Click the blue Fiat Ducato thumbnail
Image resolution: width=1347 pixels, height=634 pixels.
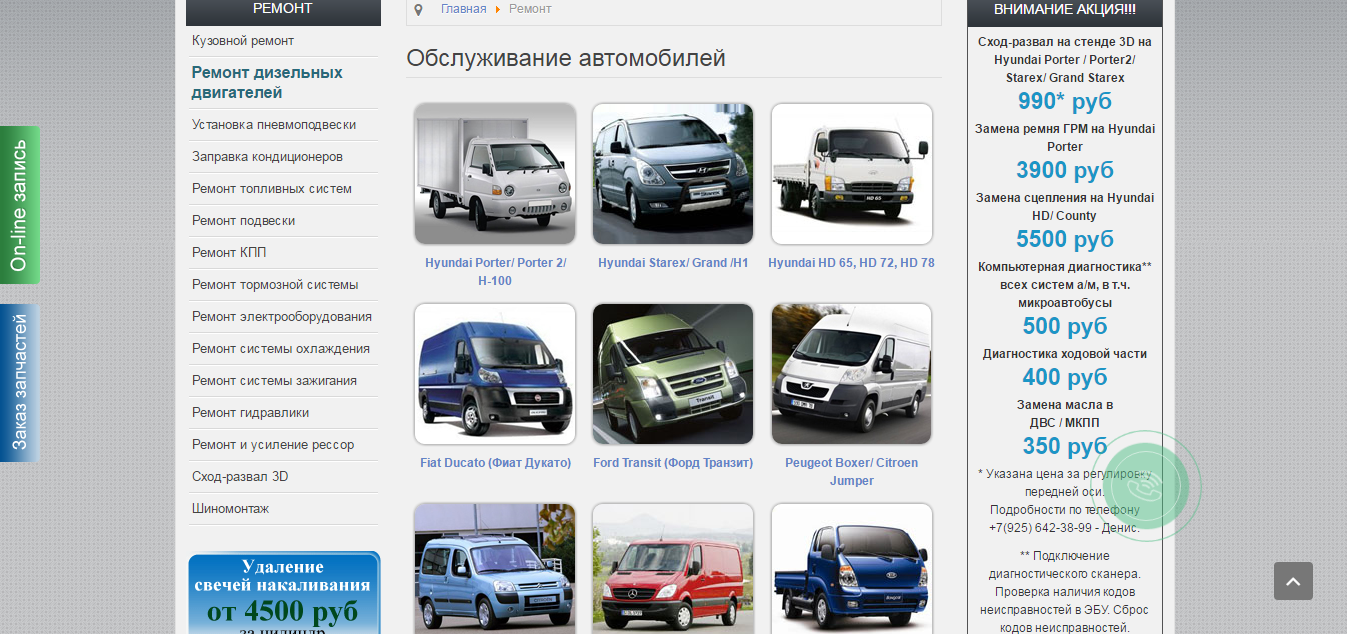[x=495, y=374]
